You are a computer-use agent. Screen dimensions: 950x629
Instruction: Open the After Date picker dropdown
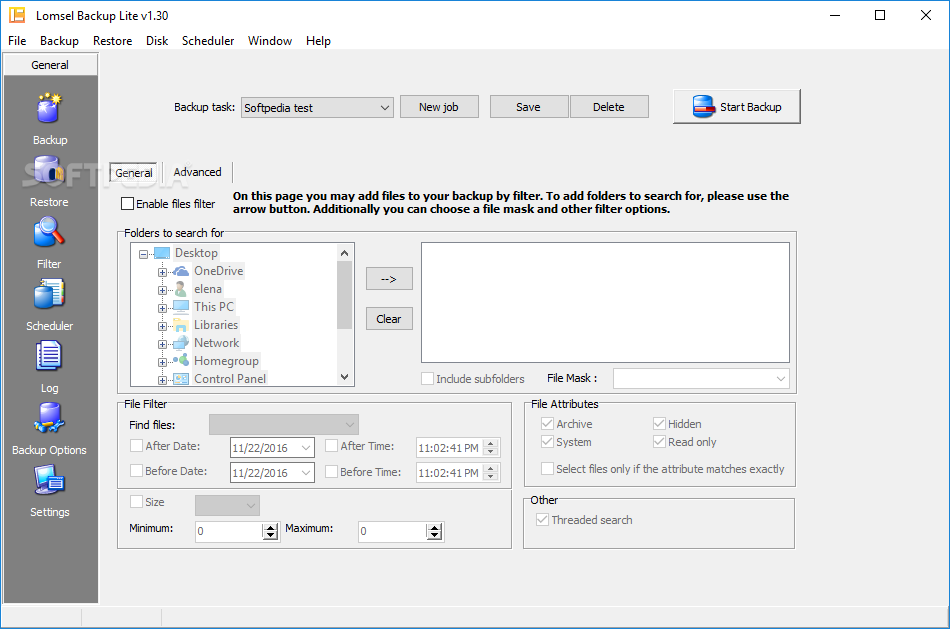(306, 448)
